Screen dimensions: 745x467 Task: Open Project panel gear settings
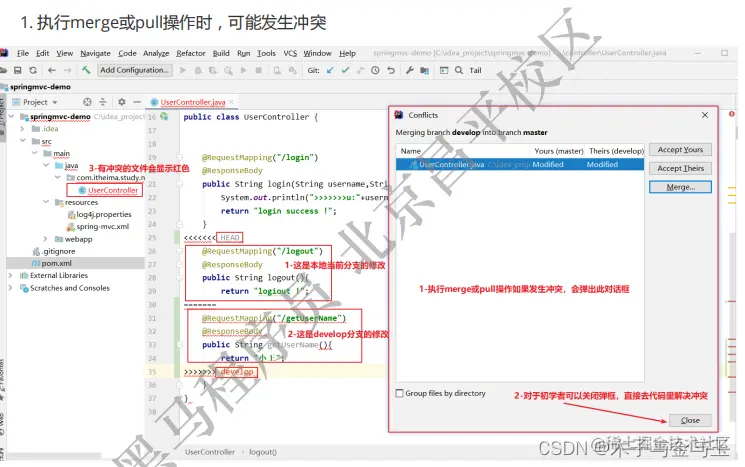point(122,102)
